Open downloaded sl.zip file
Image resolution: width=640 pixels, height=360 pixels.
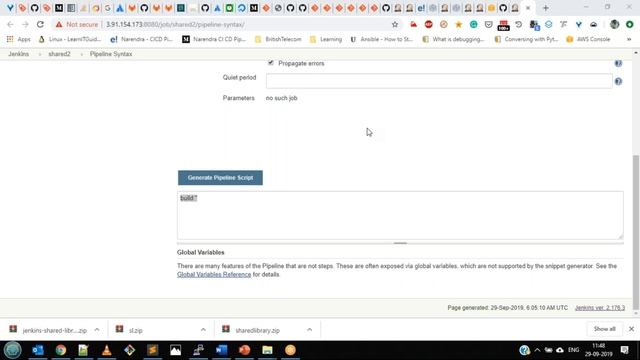(129, 330)
